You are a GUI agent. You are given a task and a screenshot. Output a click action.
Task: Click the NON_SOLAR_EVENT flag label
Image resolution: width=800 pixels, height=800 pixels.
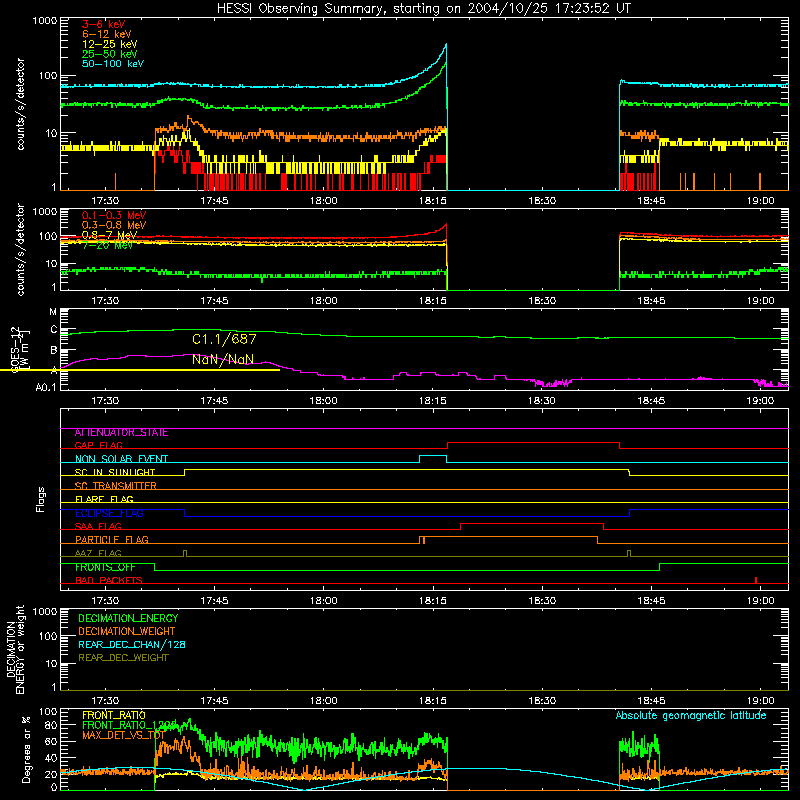pos(121,459)
